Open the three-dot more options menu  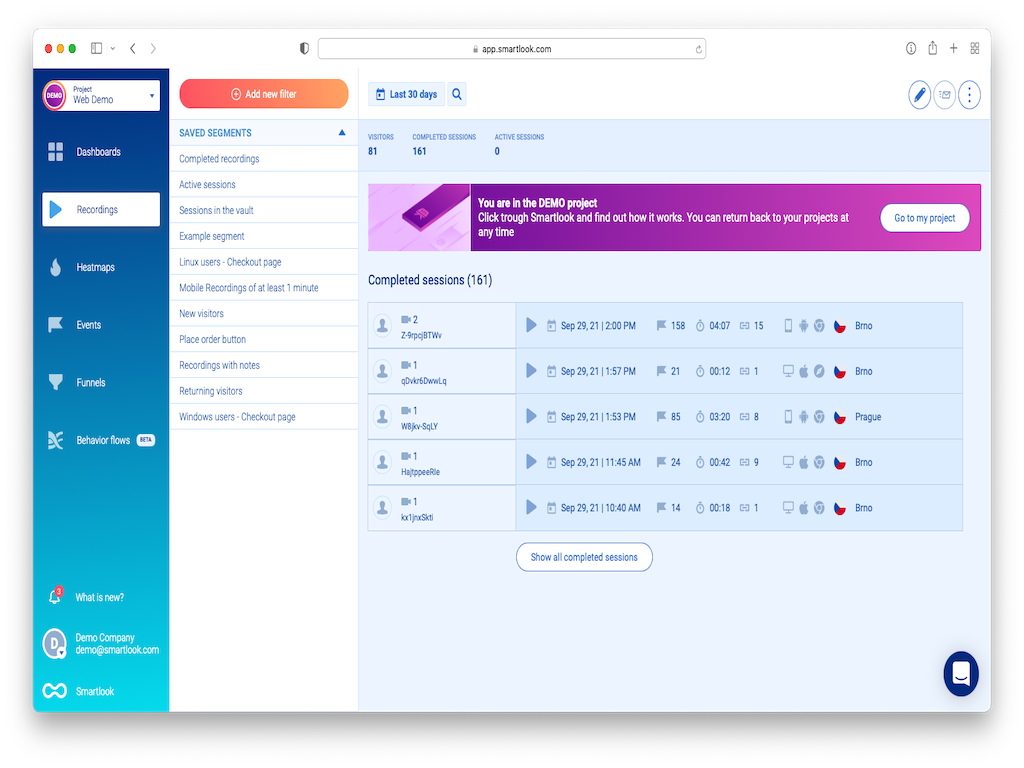[969, 95]
